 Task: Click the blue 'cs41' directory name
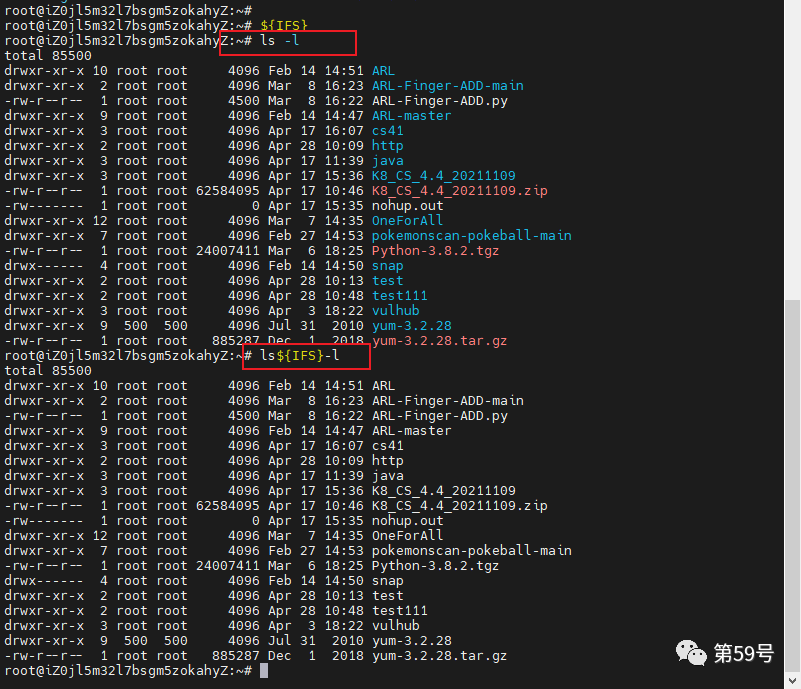[388, 130]
